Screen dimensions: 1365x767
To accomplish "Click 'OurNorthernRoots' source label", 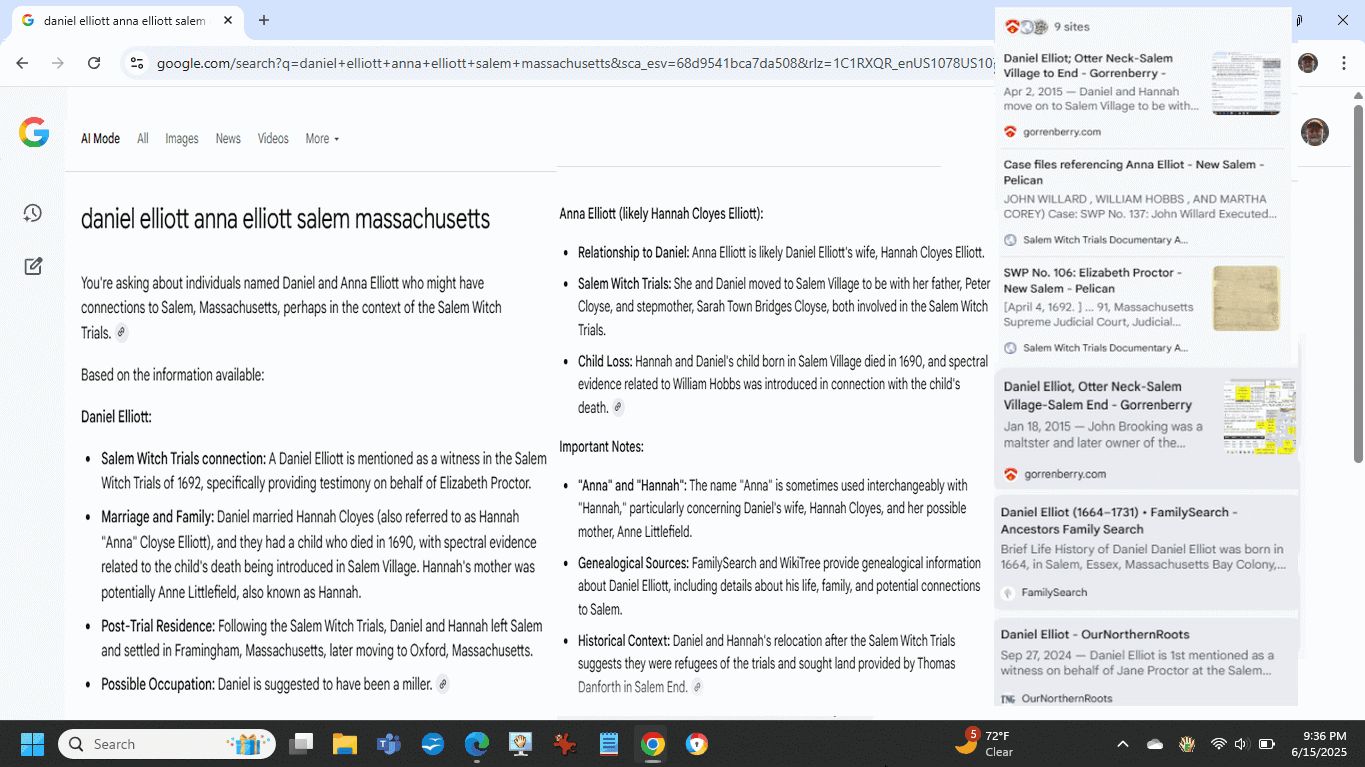I will pos(1067,698).
